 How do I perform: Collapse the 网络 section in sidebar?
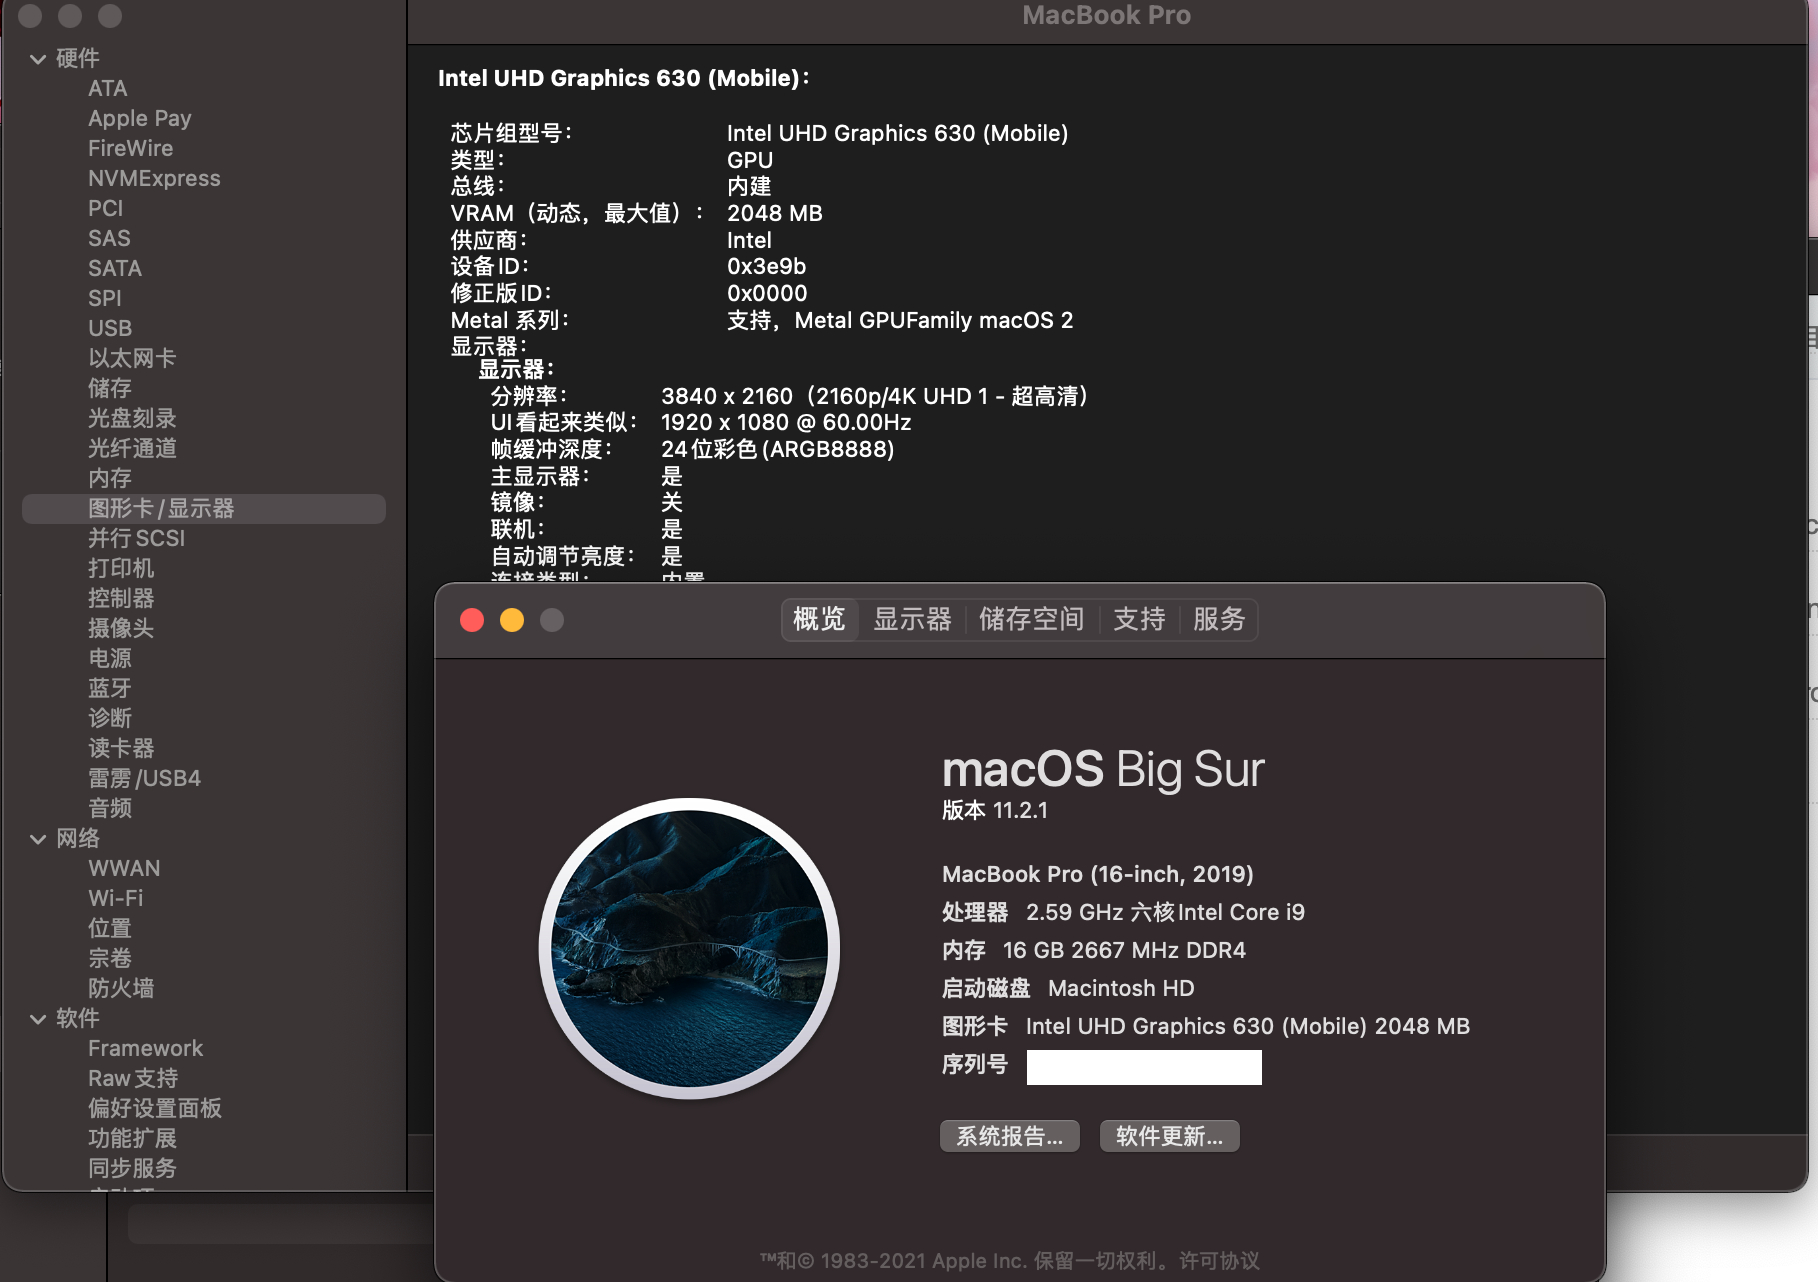38,839
